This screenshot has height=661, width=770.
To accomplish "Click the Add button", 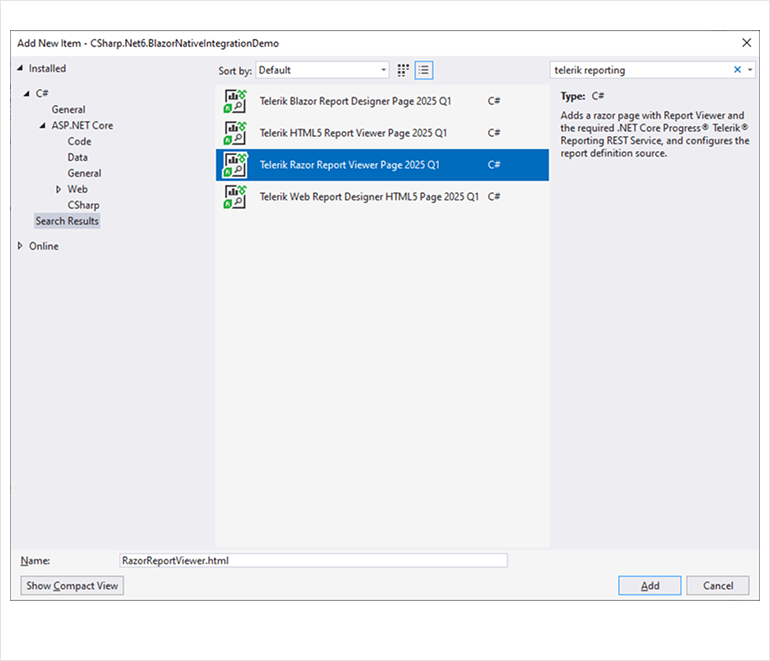I will click(649, 586).
